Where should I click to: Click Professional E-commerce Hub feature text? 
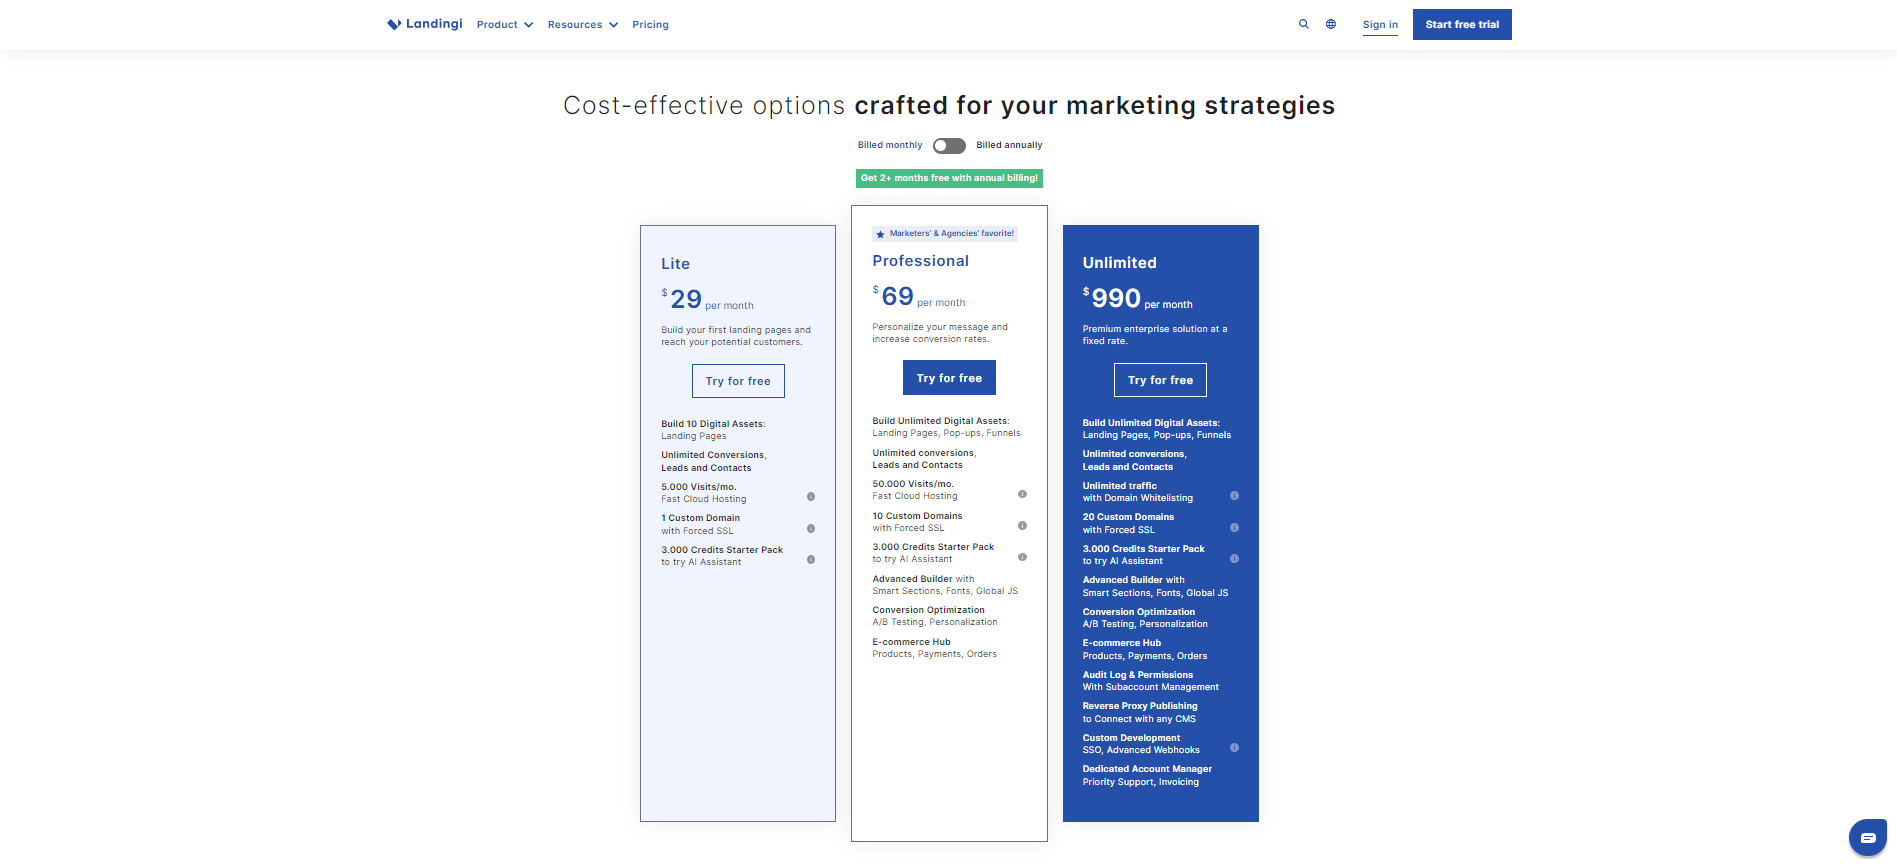[934, 648]
